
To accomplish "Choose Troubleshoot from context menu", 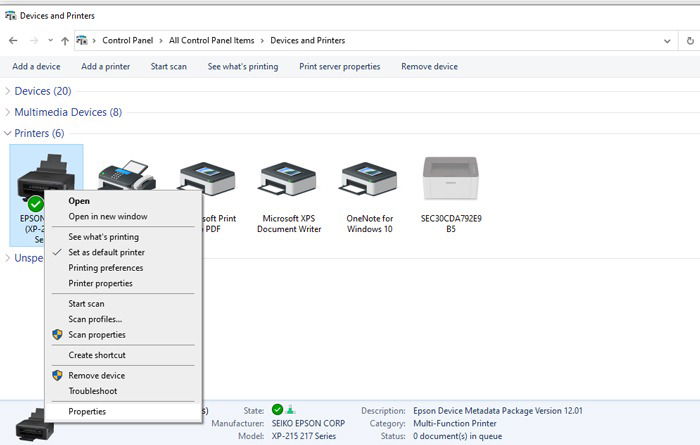I will 92,391.
